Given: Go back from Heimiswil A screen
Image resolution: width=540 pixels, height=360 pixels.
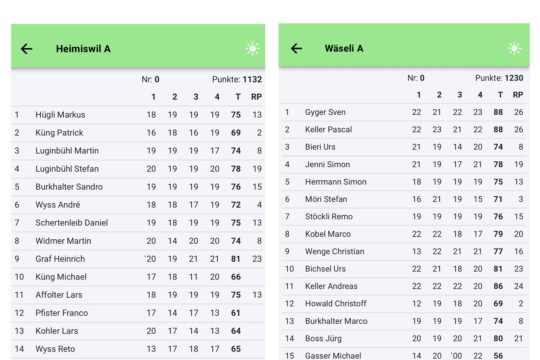Looking at the screenshot, I should point(27,49).
